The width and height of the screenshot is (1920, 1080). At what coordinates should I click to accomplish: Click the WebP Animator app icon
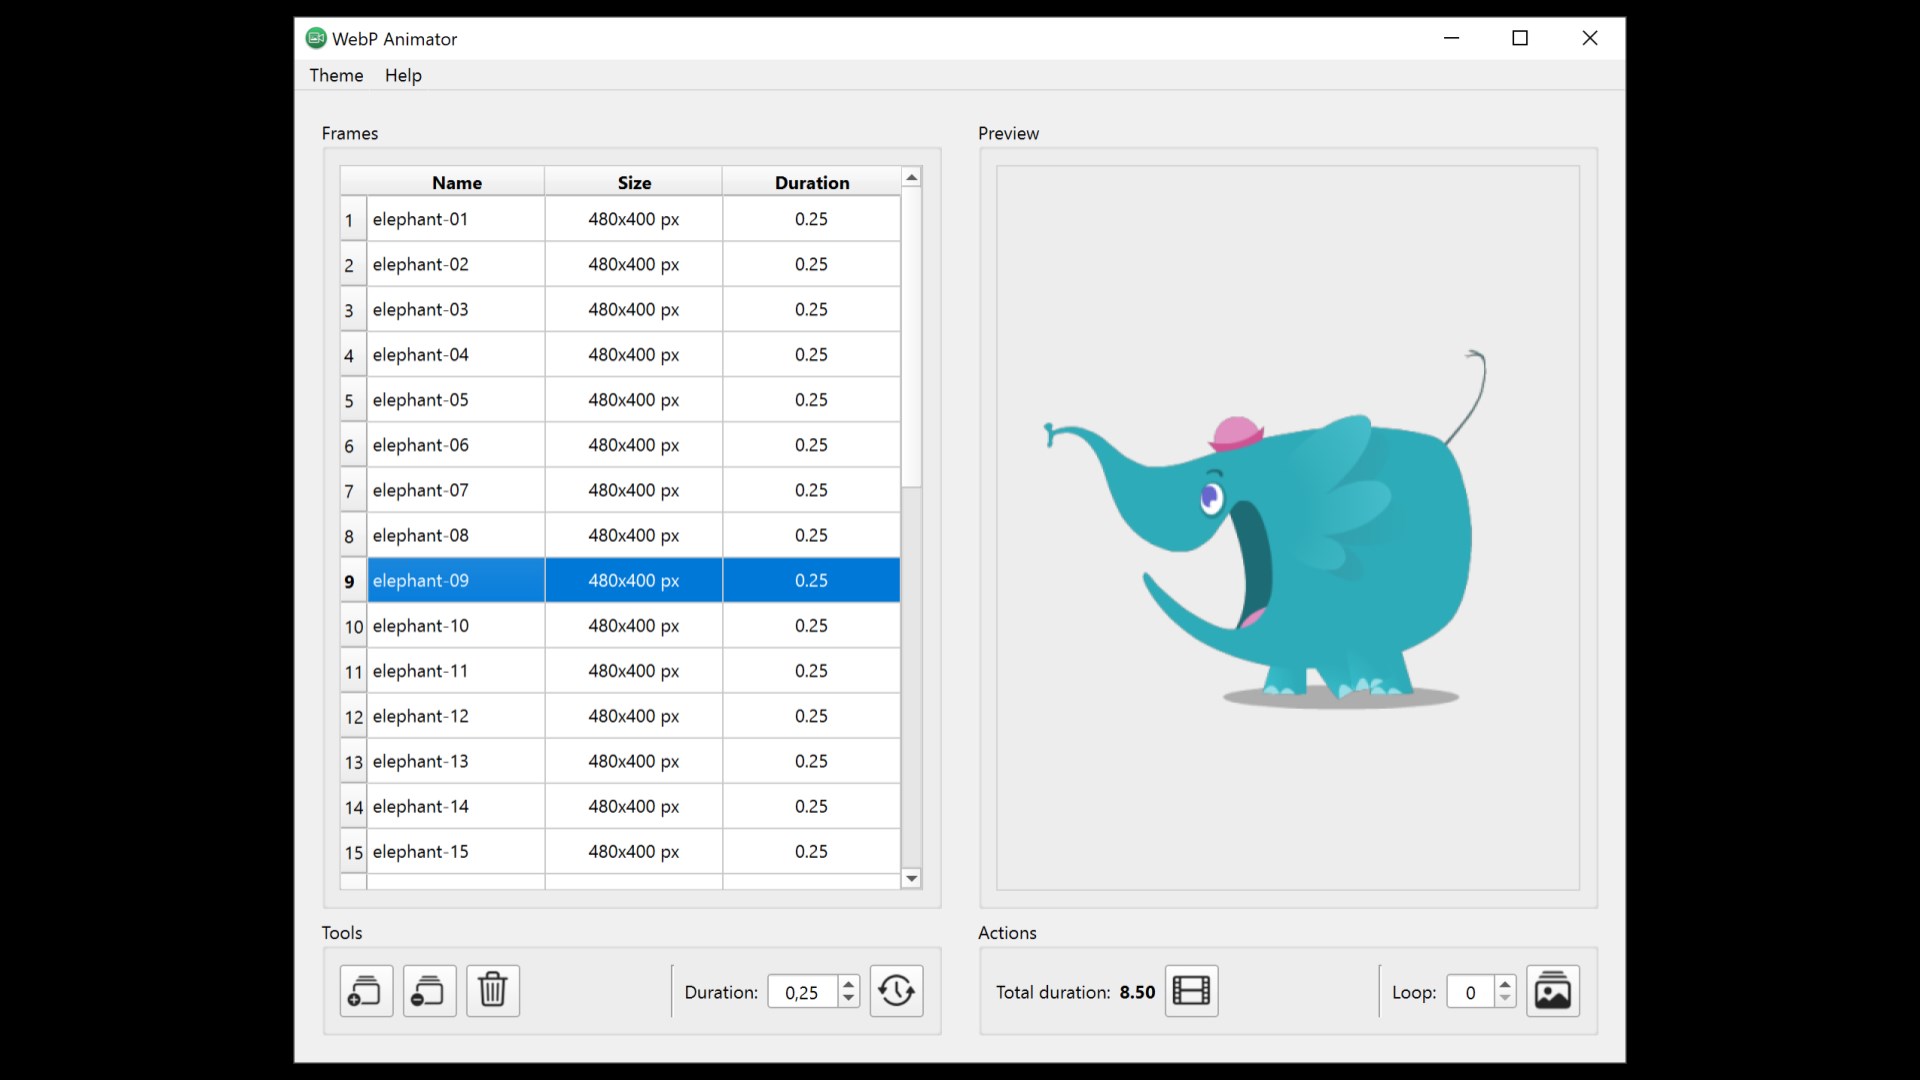coord(316,38)
